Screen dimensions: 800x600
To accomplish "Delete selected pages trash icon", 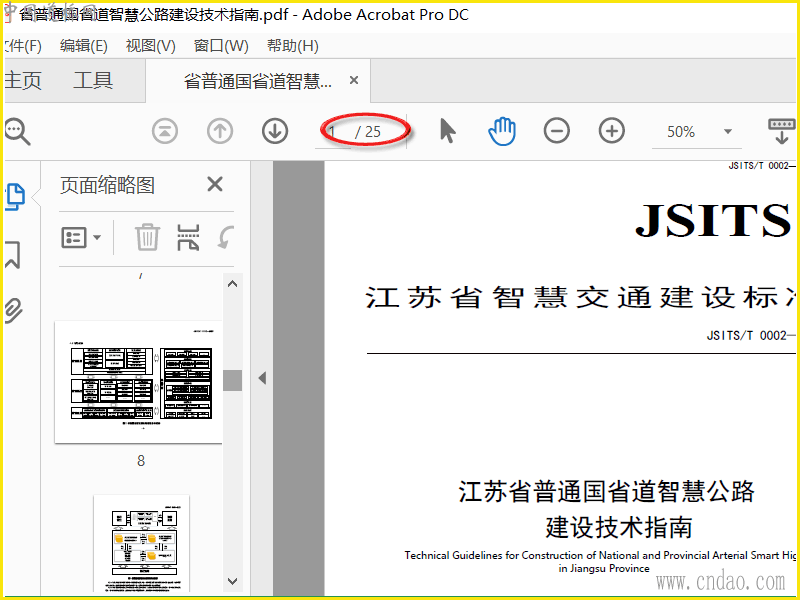I will tap(147, 237).
